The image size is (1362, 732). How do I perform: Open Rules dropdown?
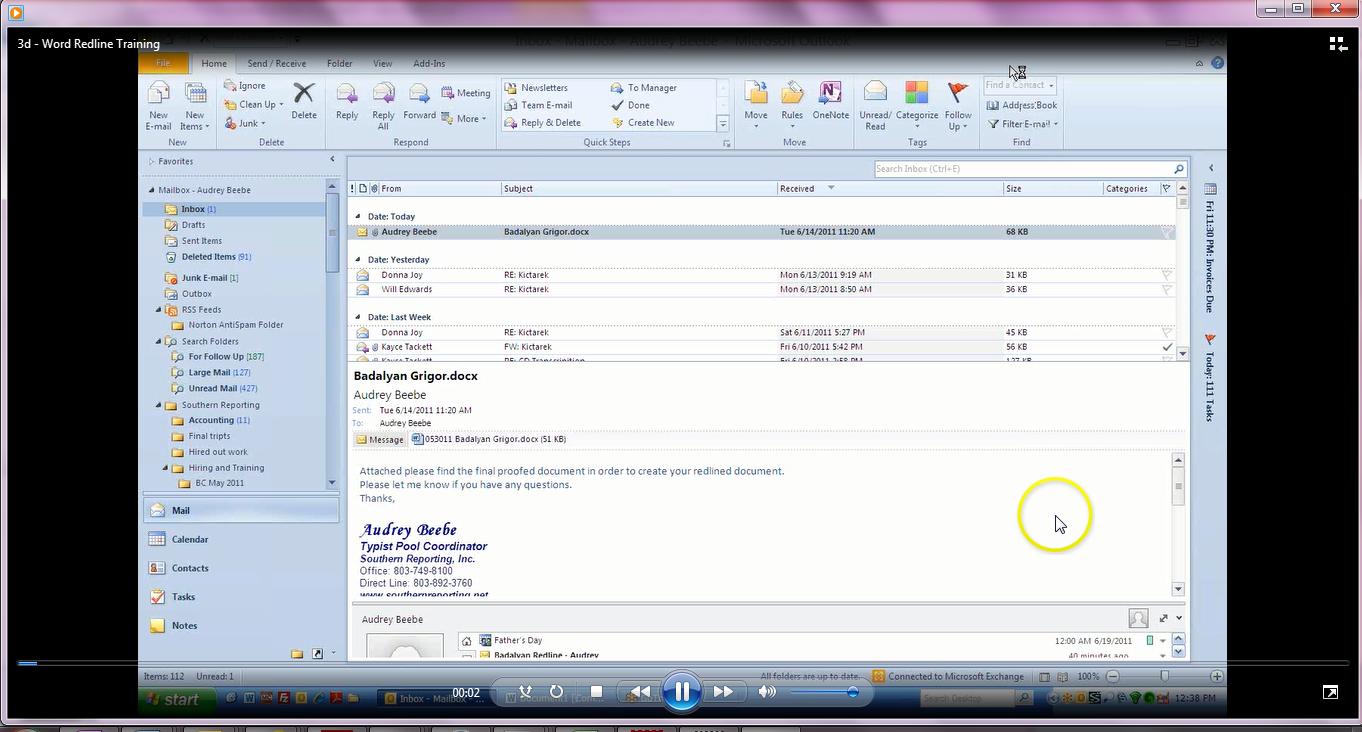click(792, 105)
